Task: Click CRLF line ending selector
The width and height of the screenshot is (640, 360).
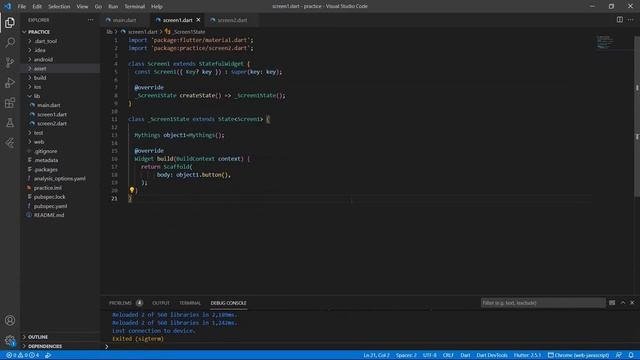Action: coord(448,355)
